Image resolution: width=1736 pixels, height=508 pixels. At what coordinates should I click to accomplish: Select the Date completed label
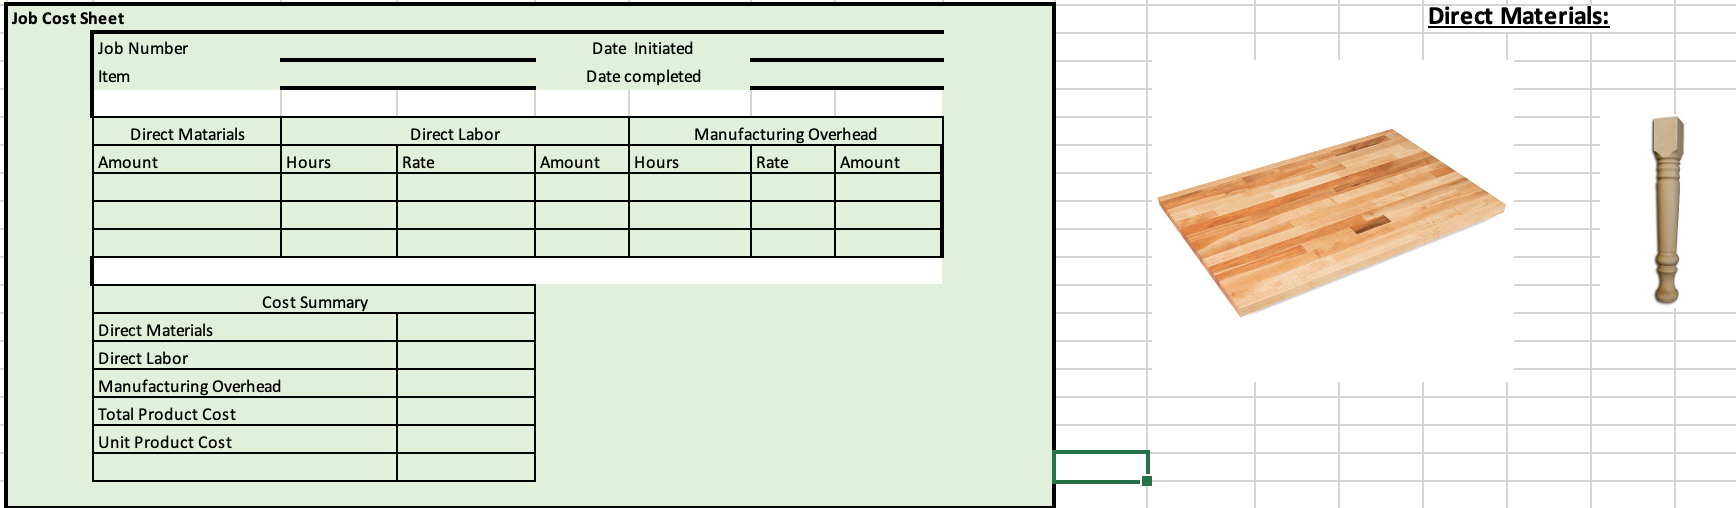coord(643,76)
